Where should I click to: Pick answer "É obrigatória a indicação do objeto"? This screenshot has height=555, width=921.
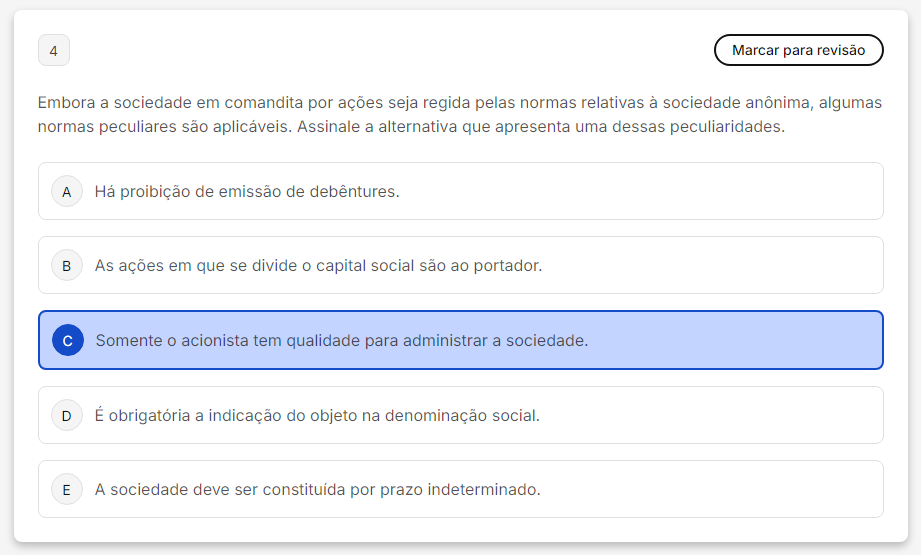coord(317,415)
